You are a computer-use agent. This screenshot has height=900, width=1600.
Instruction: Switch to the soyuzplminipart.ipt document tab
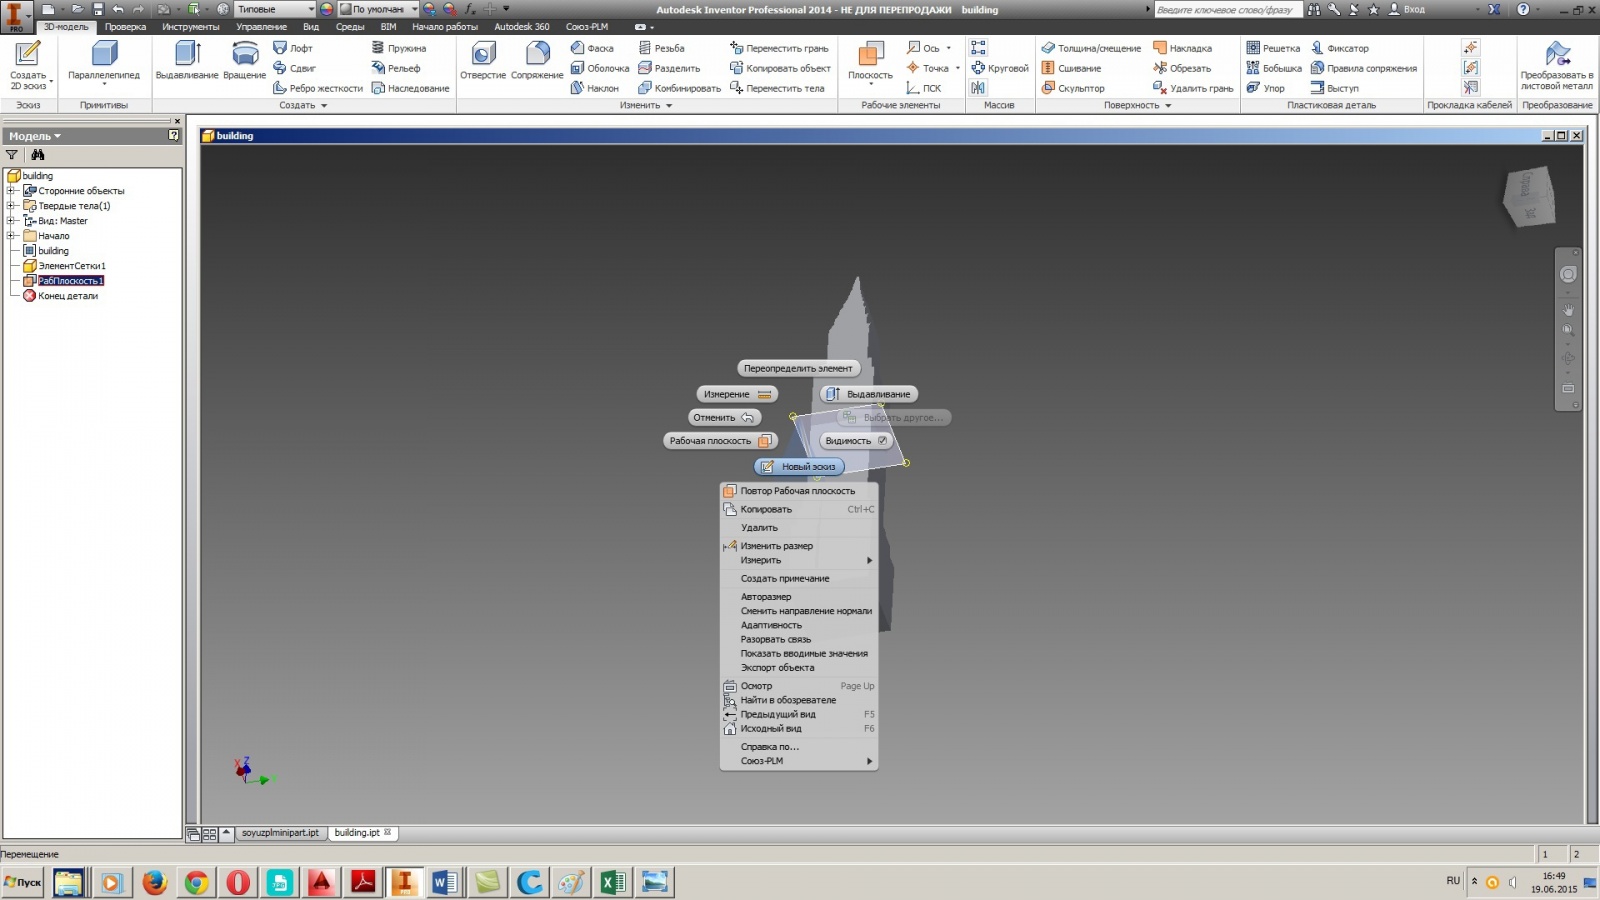coord(280,833)
